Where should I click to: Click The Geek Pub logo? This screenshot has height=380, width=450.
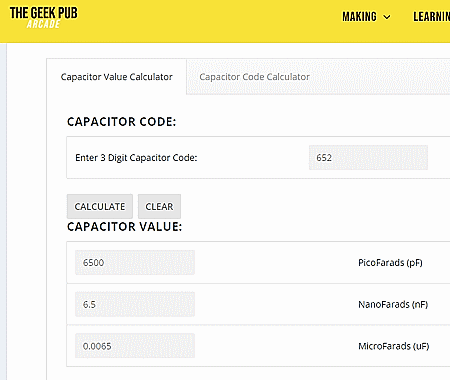tap(44, 17)
